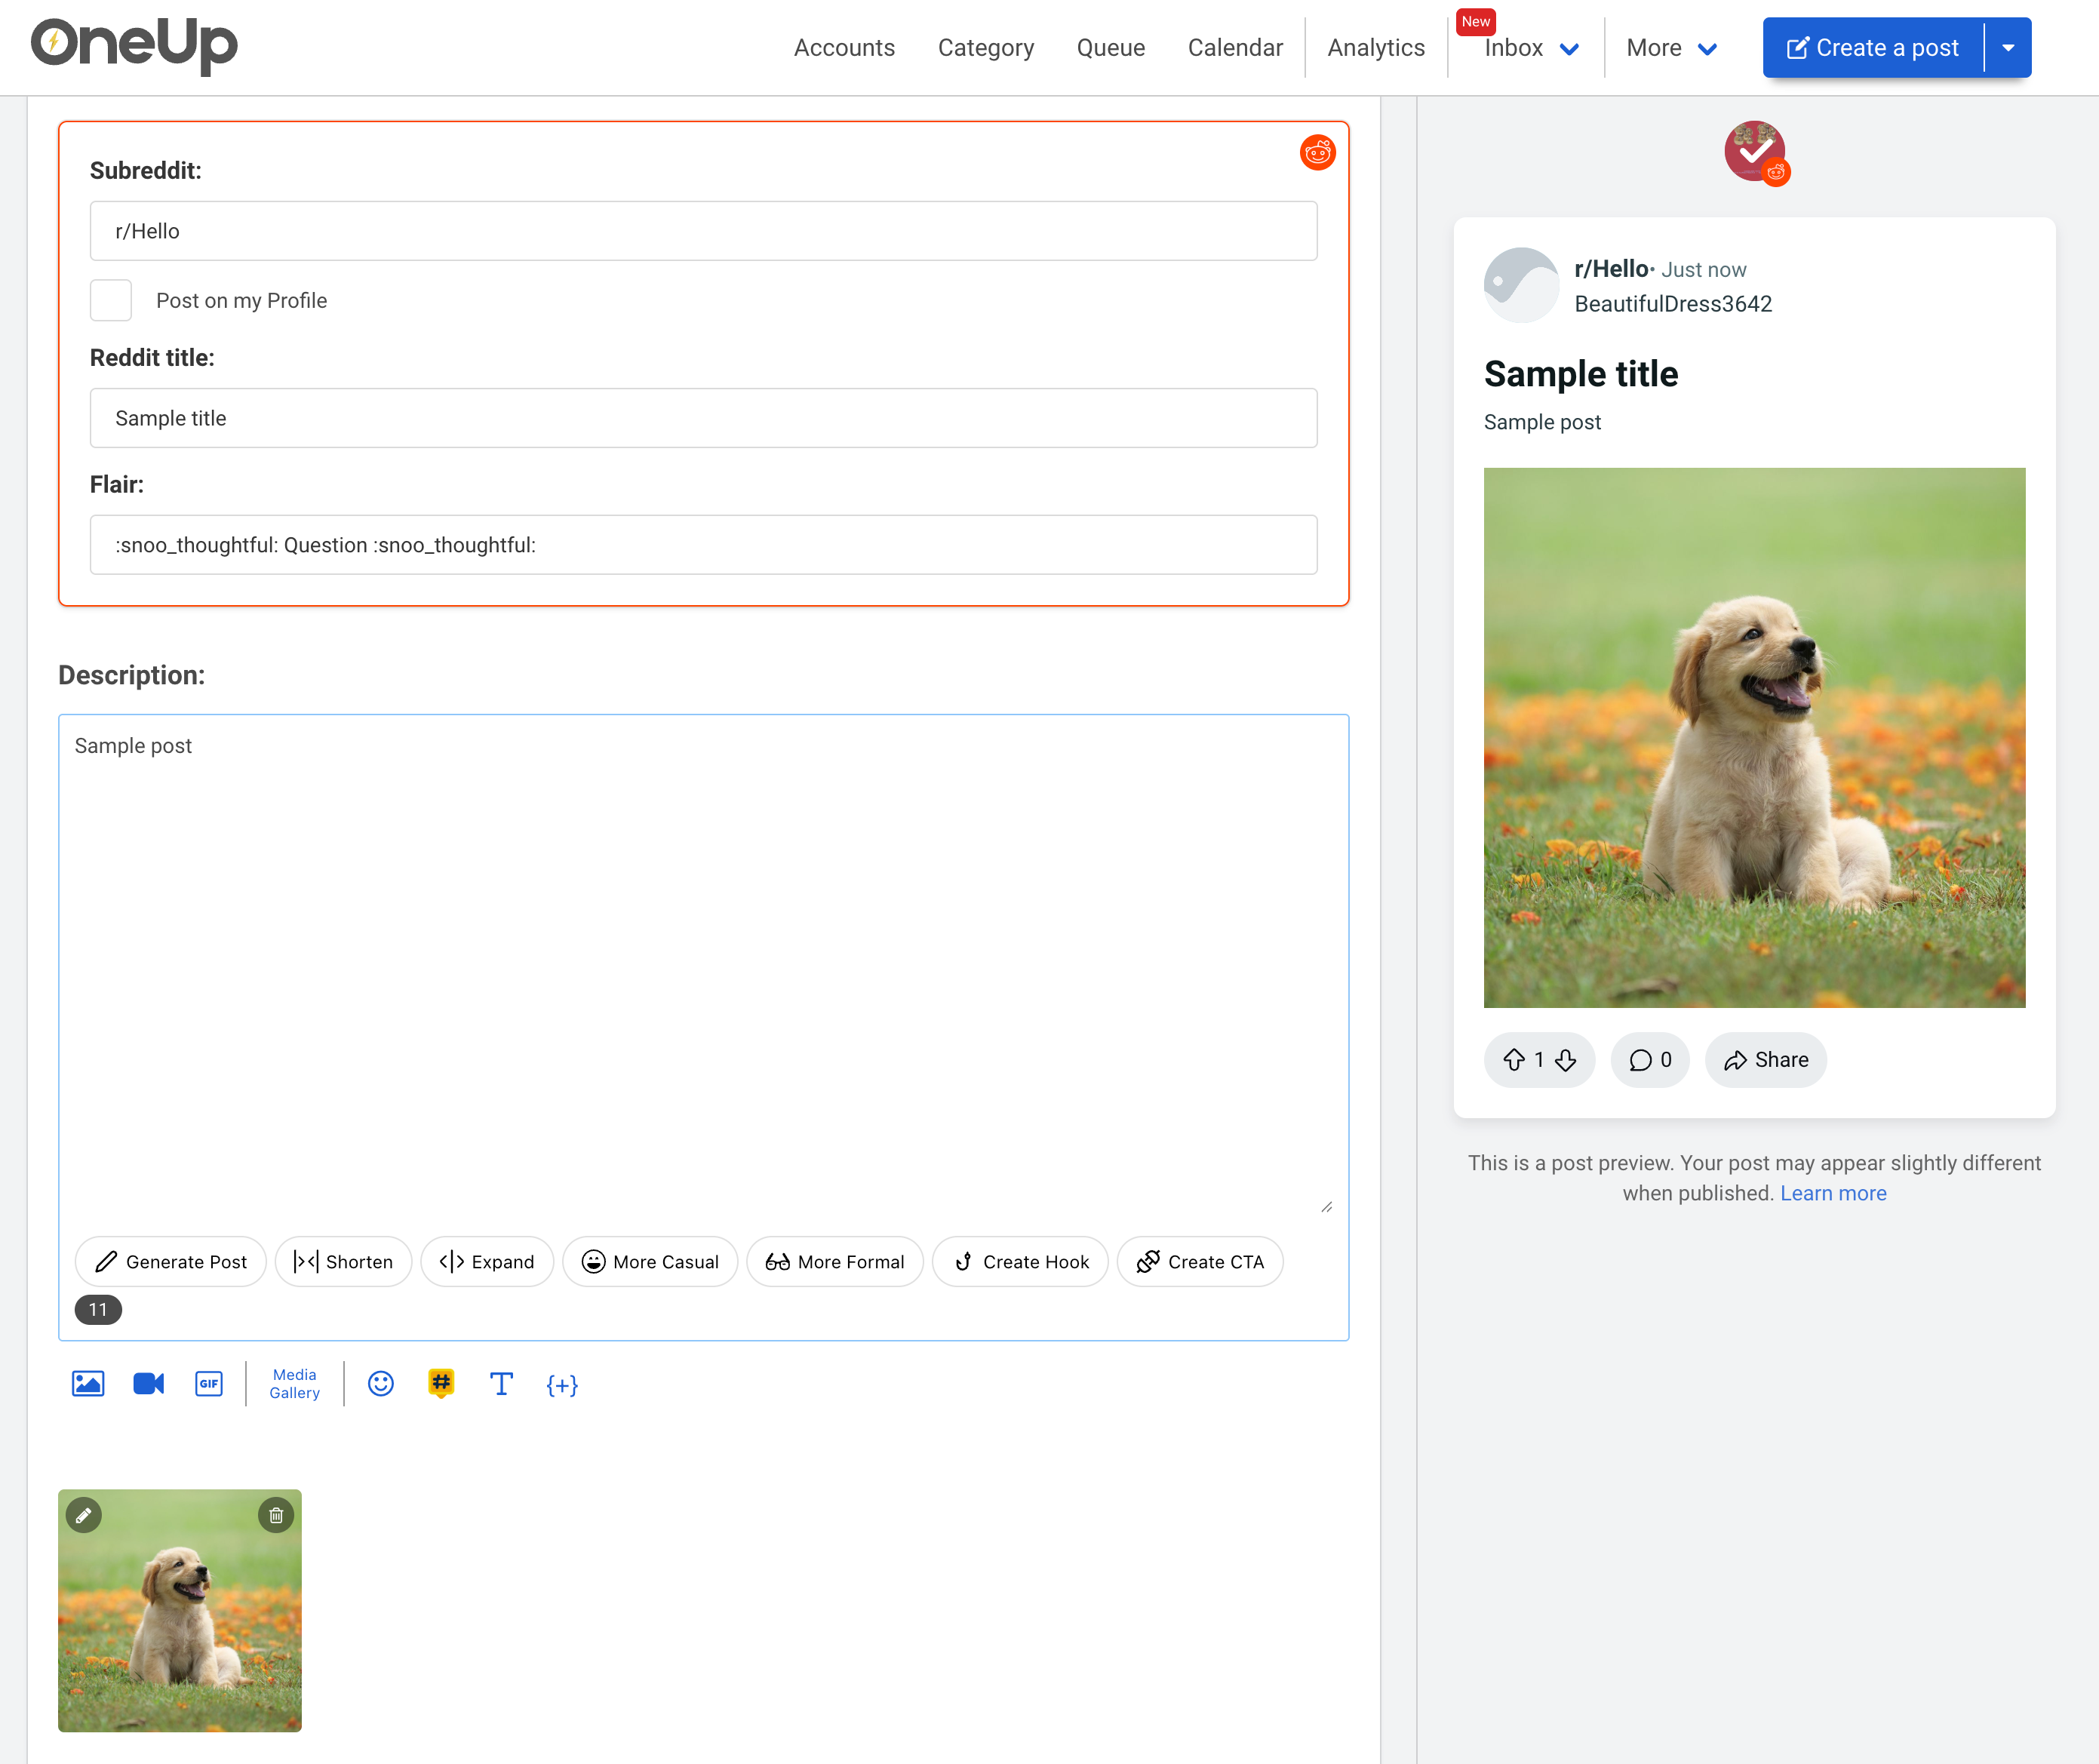
Task: Open the Flair selection field
Action: 703,545
